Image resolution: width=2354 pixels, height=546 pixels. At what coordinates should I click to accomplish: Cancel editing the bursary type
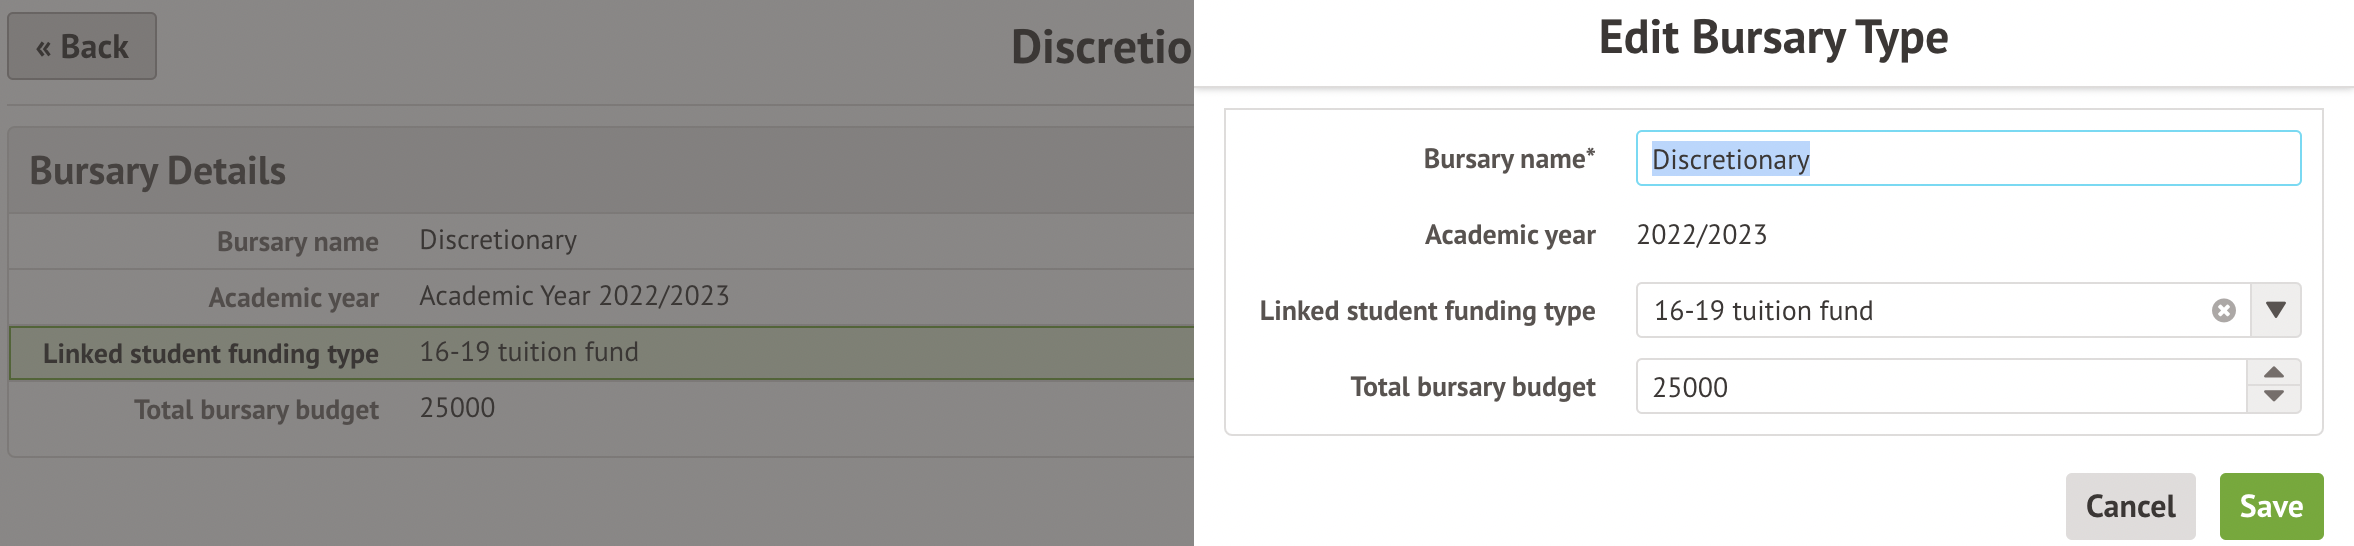[2130, 507]
